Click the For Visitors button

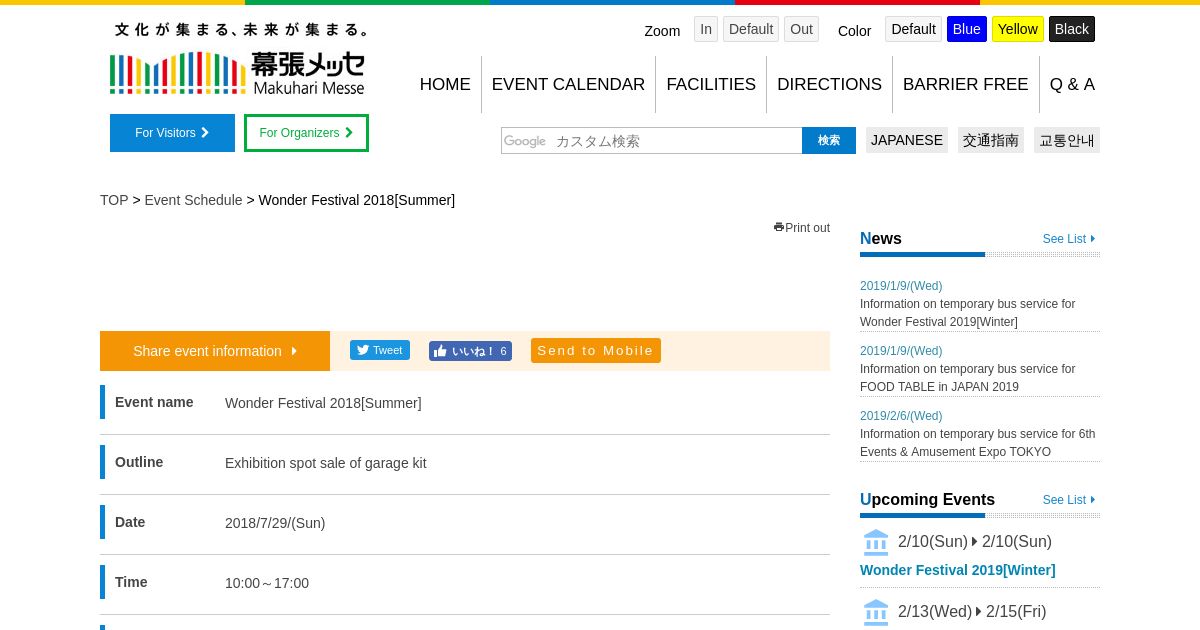tap(172, 133)
